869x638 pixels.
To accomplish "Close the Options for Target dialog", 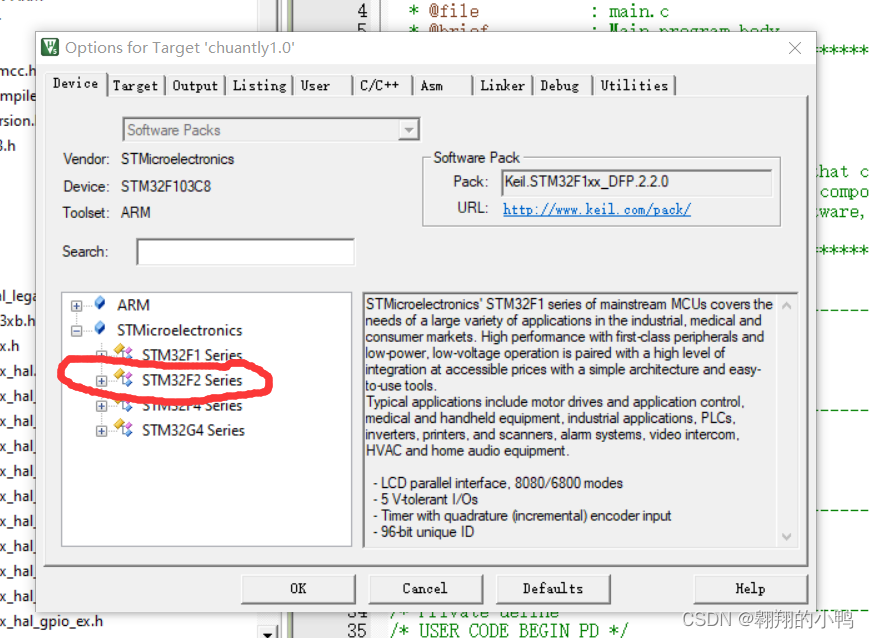I will (x=795, y=48).
